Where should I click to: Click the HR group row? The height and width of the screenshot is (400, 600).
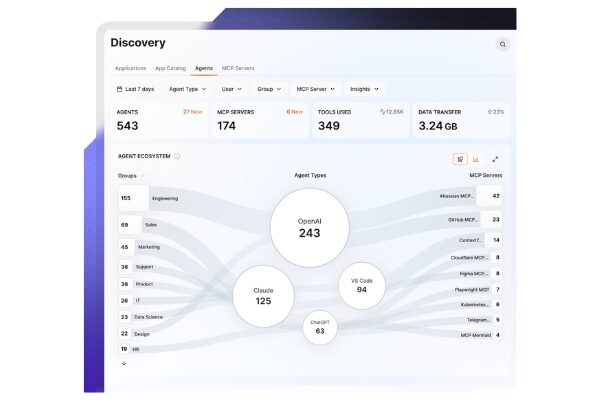pos(130,349)
